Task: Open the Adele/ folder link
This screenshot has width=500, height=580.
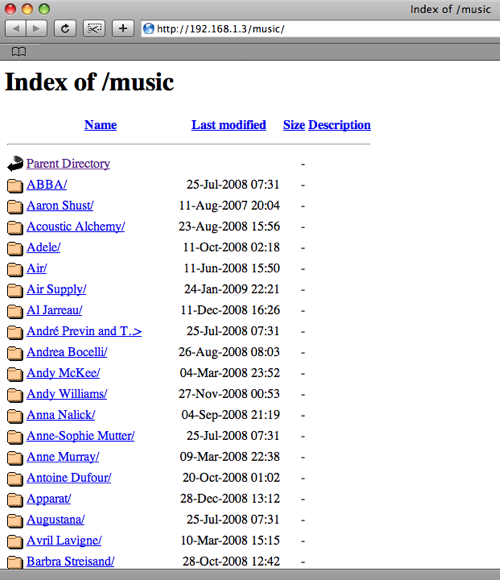Action: coord(43,247)
